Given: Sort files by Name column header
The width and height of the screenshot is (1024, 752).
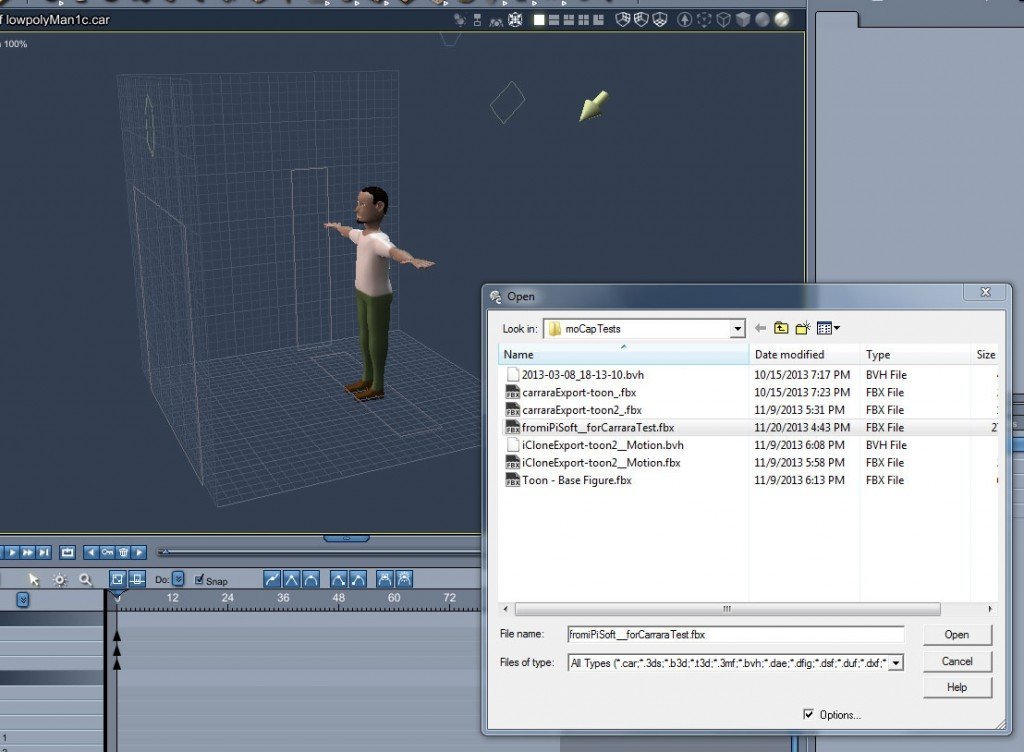Looking at the screenshot, I should click(x=623, y=354).
